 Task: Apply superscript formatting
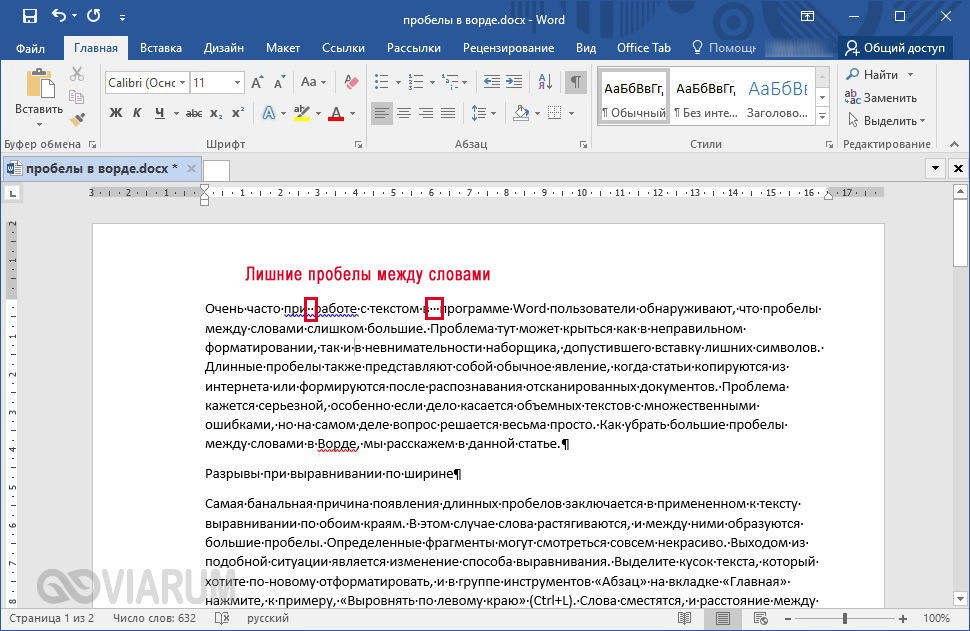point(238,113)
